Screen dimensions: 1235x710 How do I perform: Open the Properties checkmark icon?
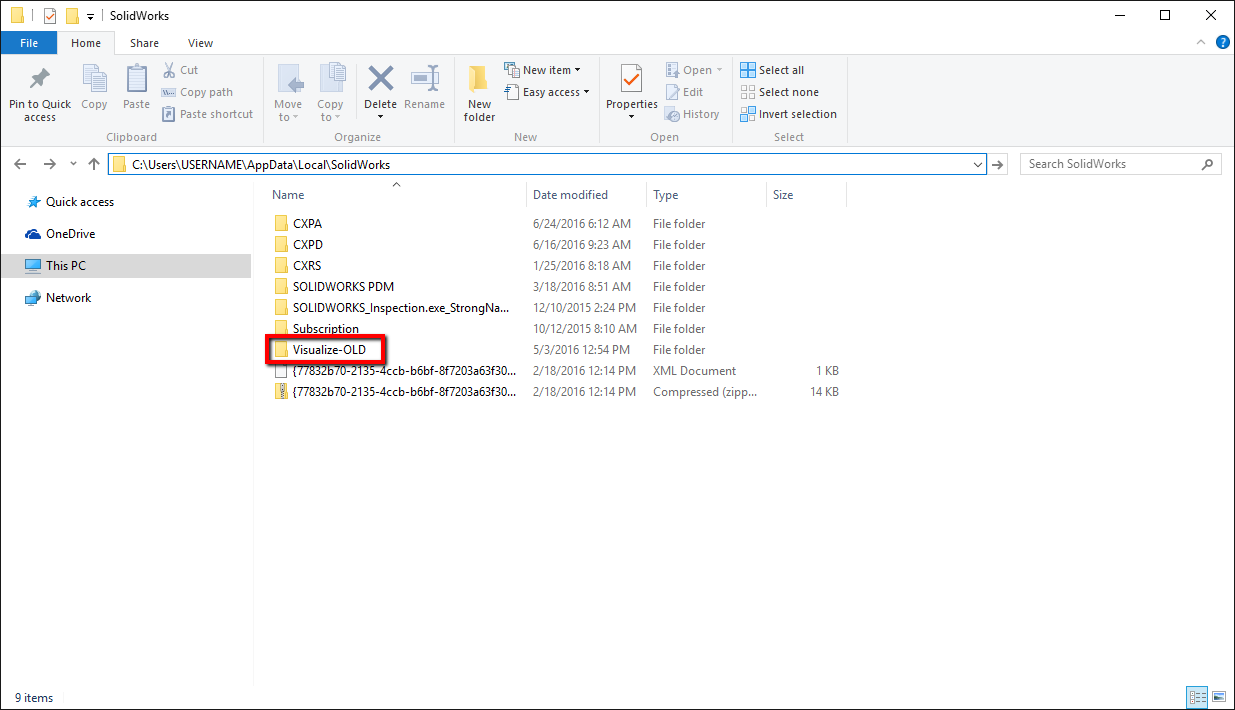(631, 79)
